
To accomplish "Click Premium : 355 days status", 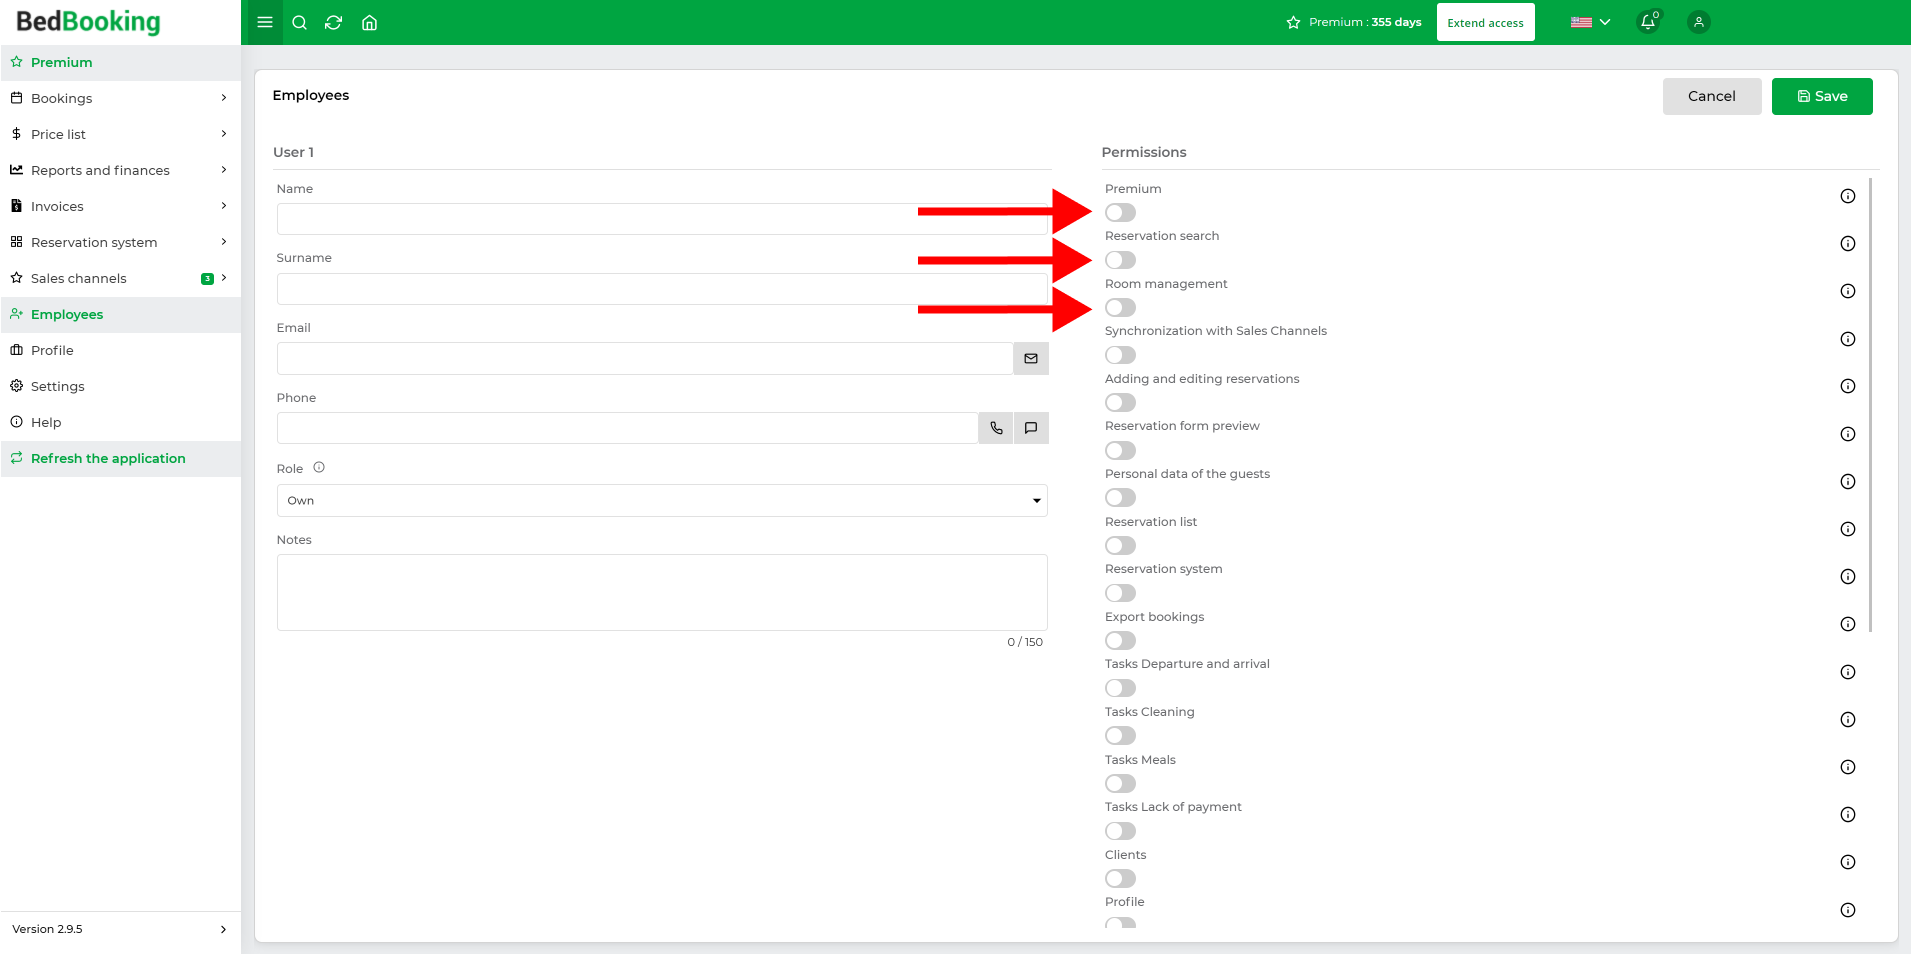I will 1354,22.
